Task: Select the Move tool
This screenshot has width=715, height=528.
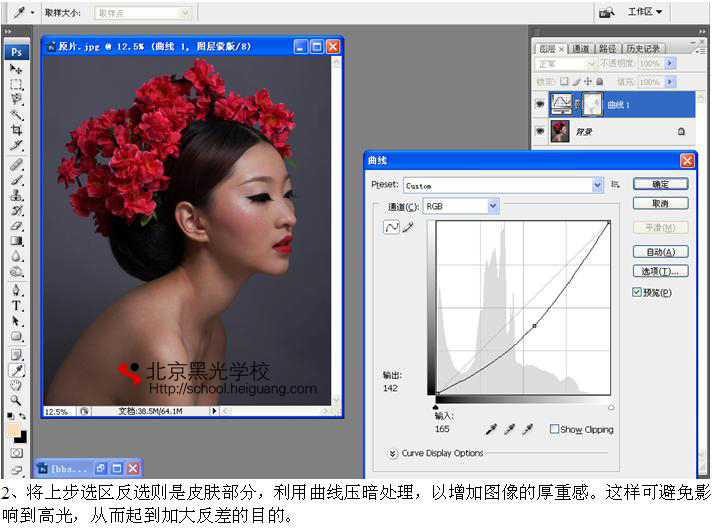Action: point(16,69)
